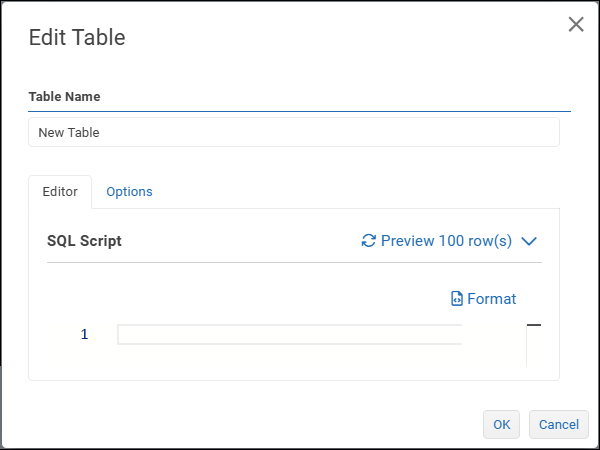Click the Format text link
This screenshot has height=450, width=600.
pos(492,299)
